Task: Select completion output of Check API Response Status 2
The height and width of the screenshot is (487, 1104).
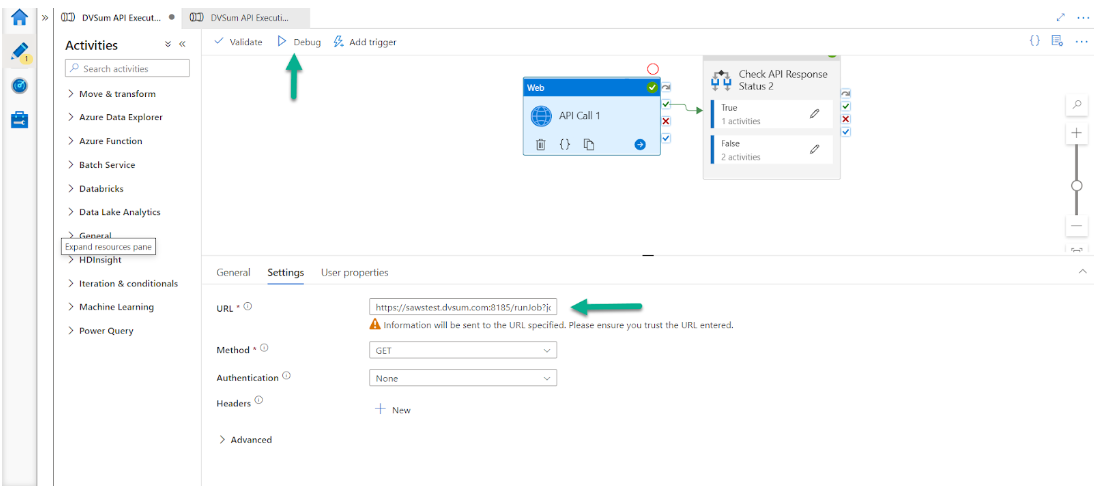Action: [x=846, y=132]
